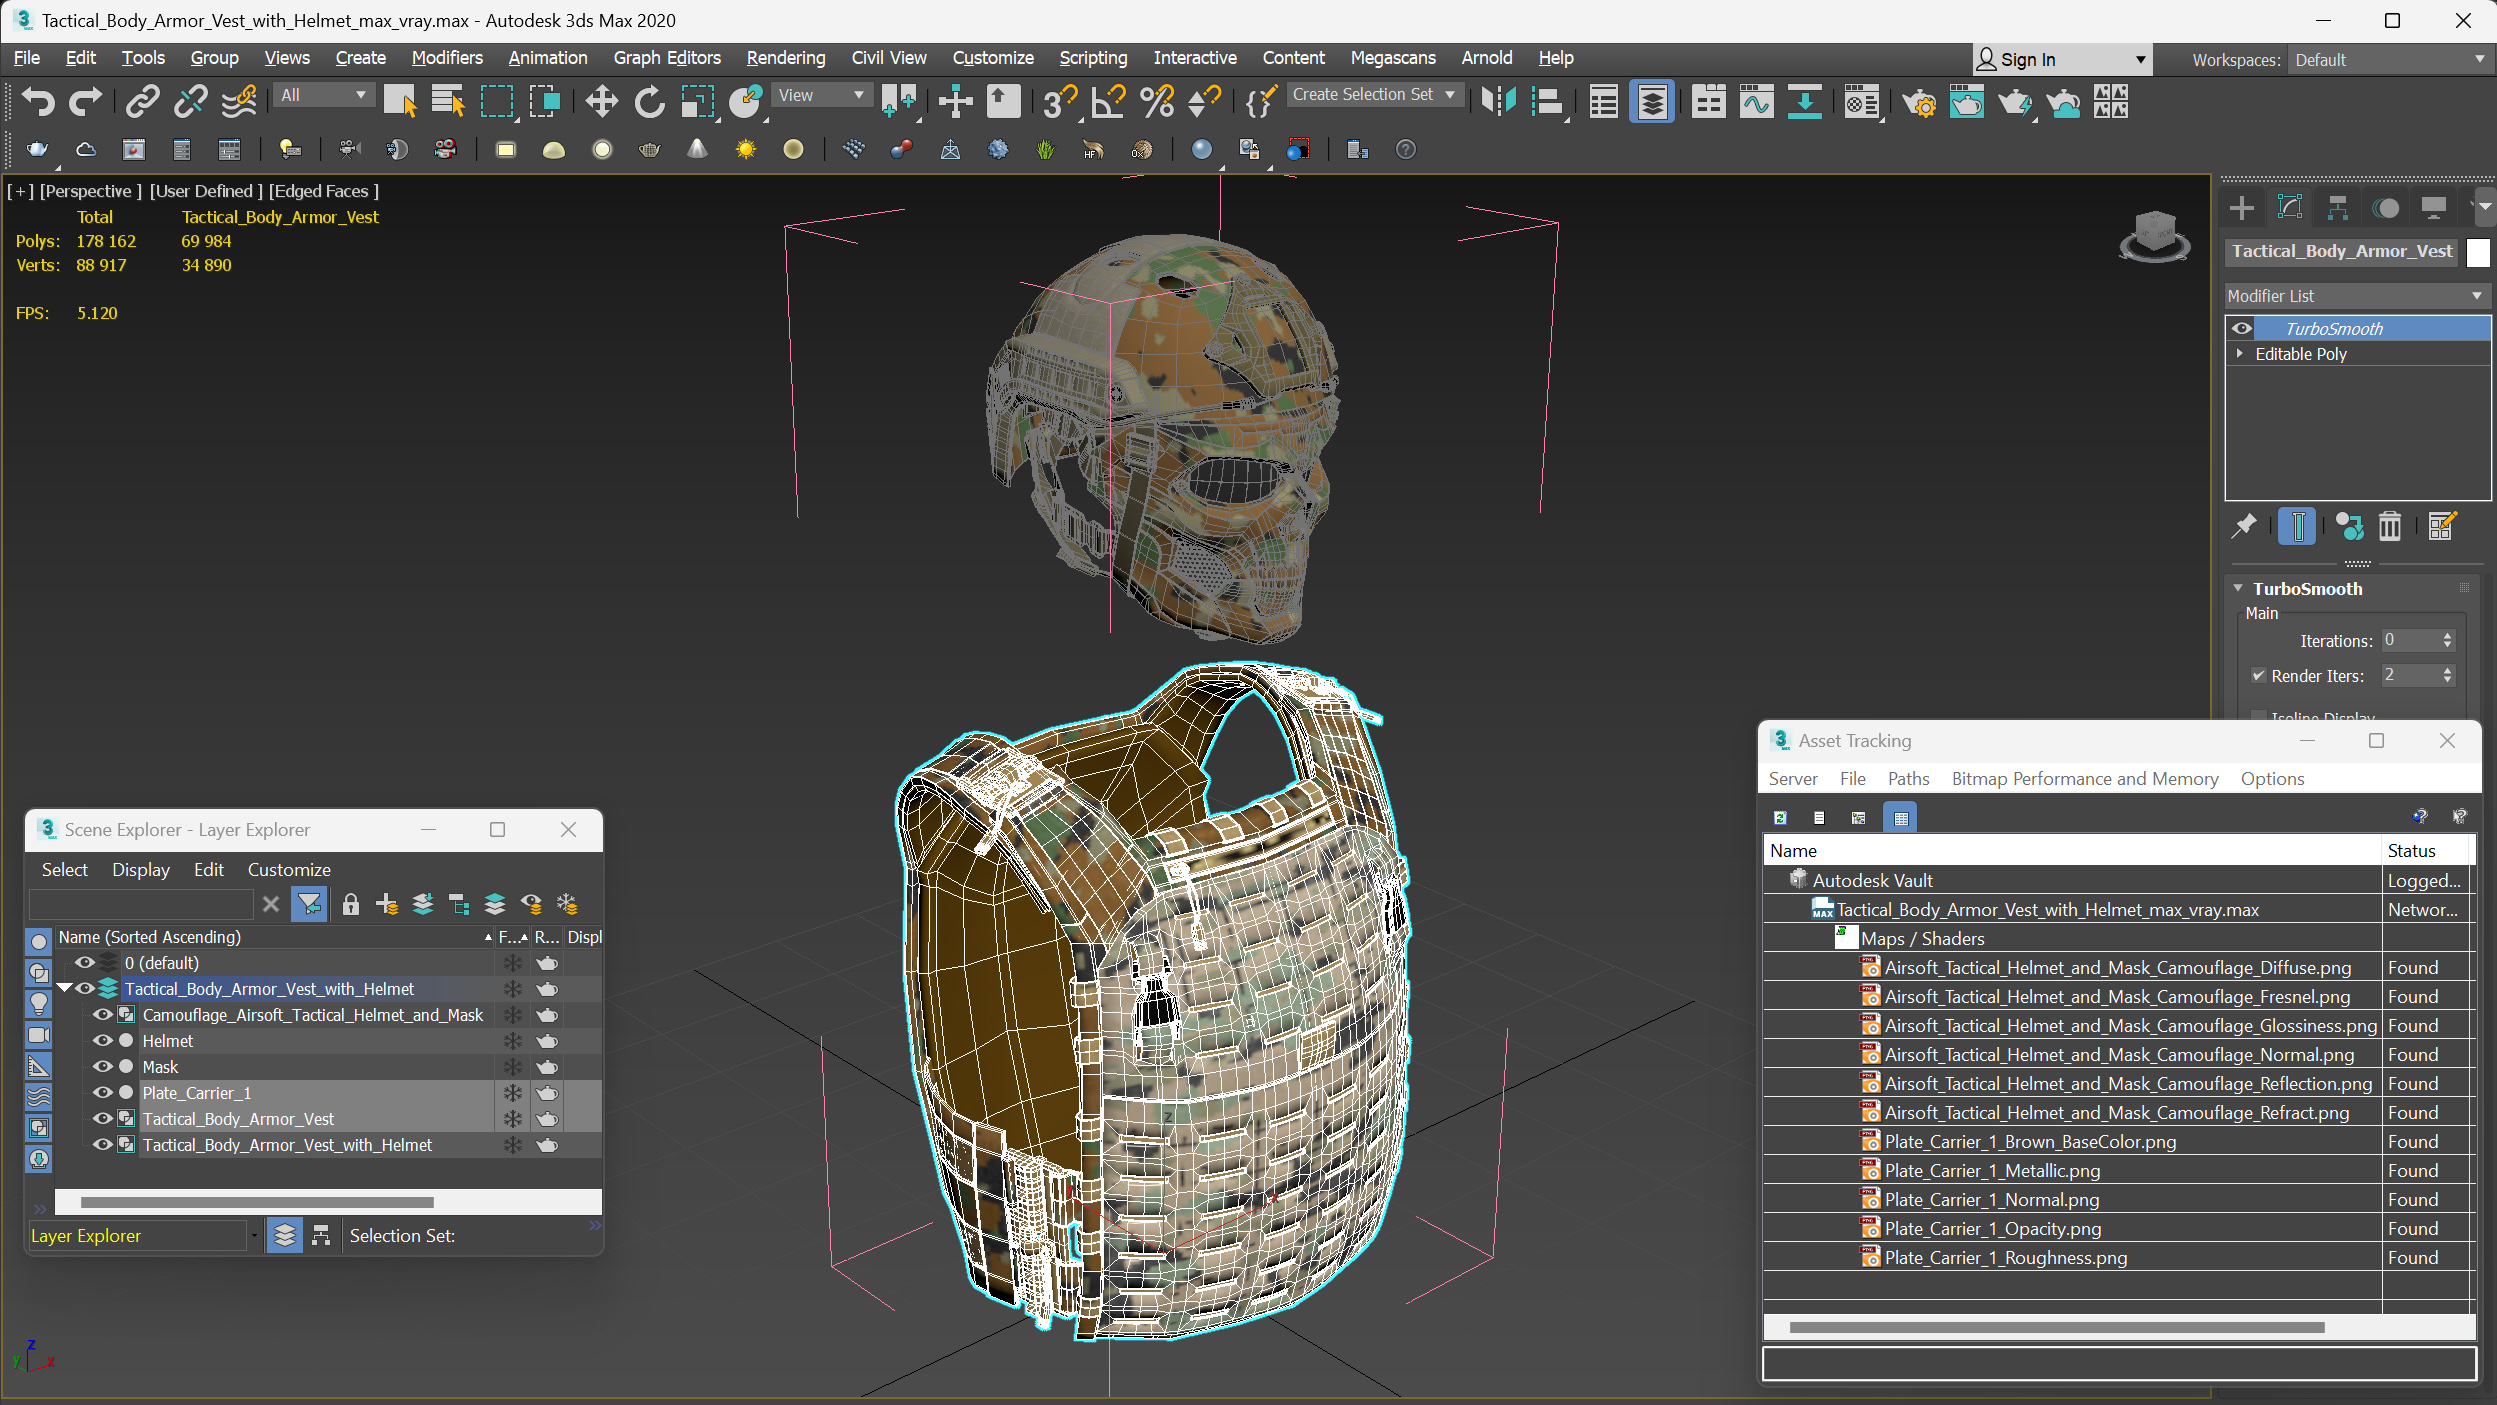This screenshot has width=2497, height=1405.
Task: Click the Select and Rotate tool icon
Action: pos(648,103)
